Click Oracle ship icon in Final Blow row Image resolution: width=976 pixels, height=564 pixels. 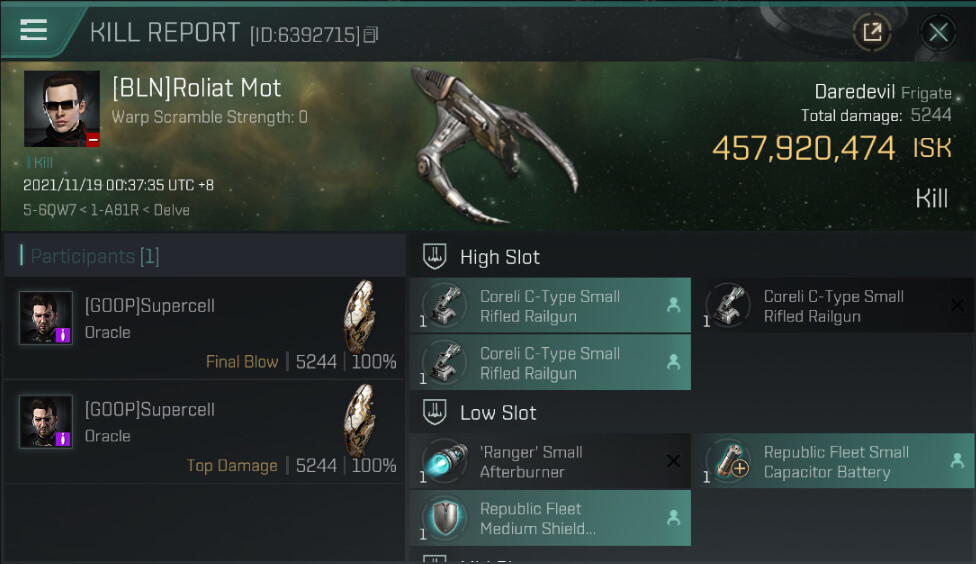359,316
